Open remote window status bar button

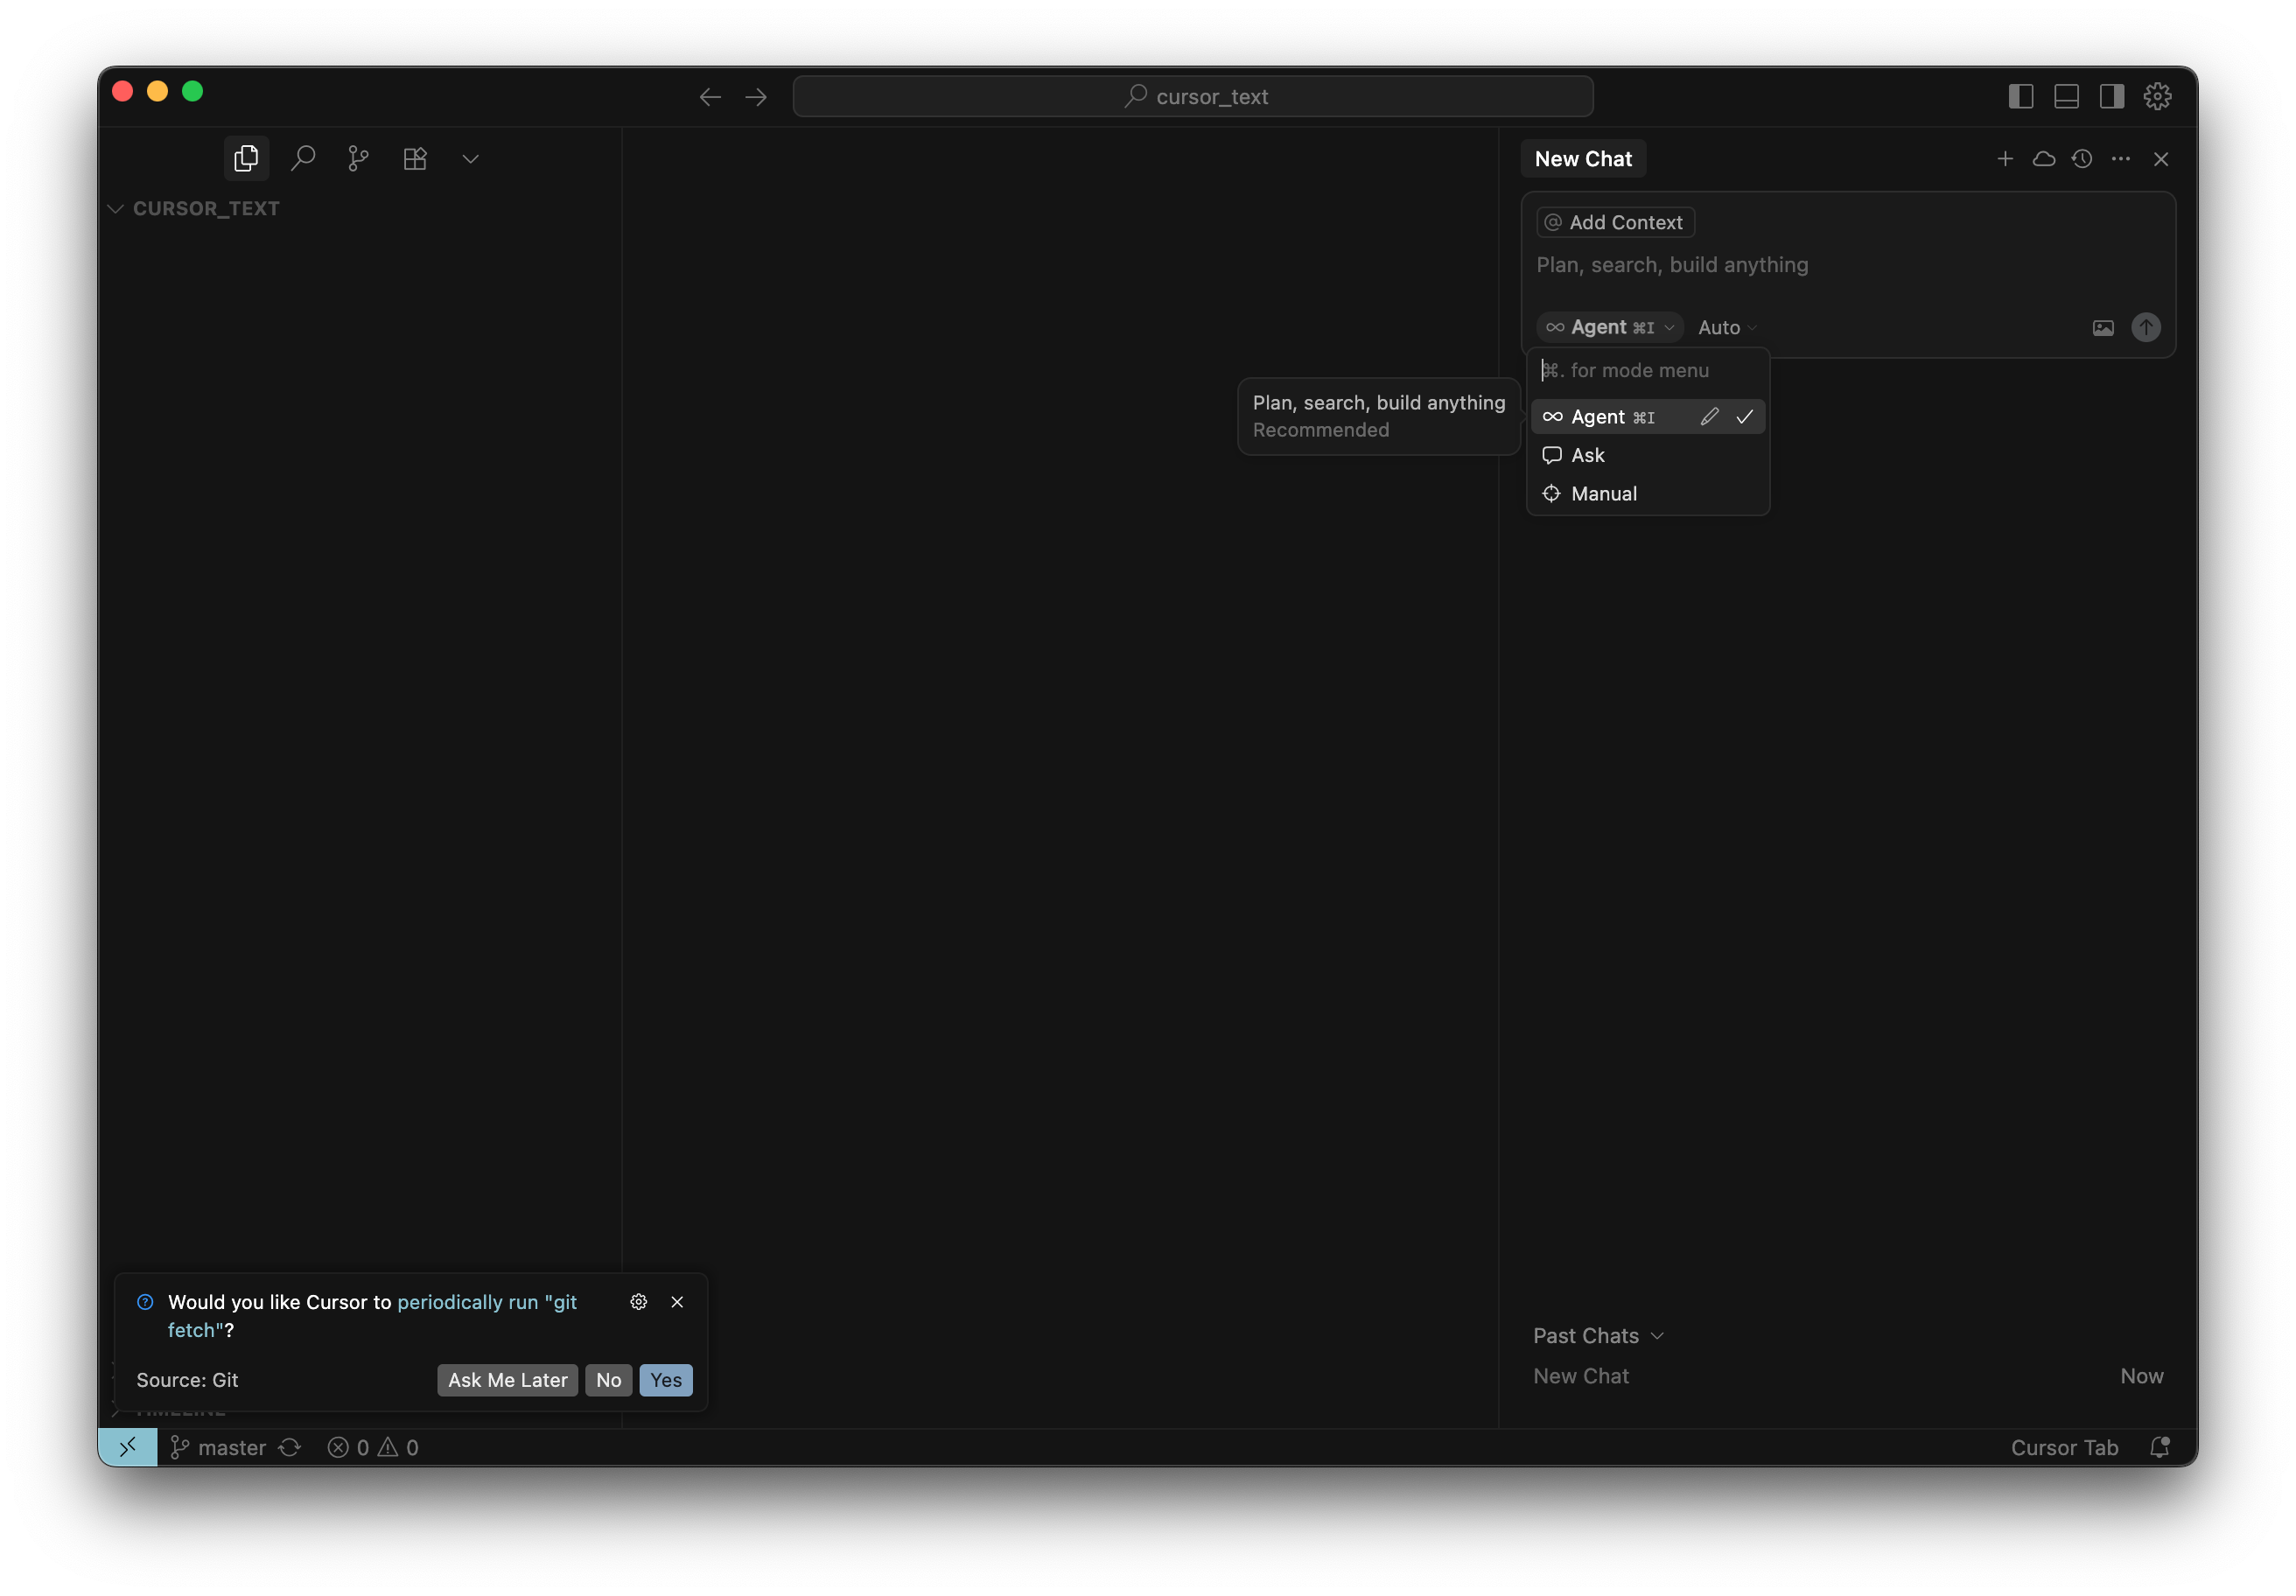128,1448
